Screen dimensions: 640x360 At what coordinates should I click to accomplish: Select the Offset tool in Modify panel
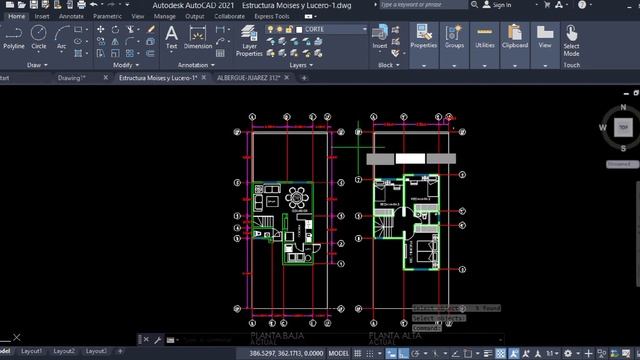pyautogui.click(x=151, y=53)
